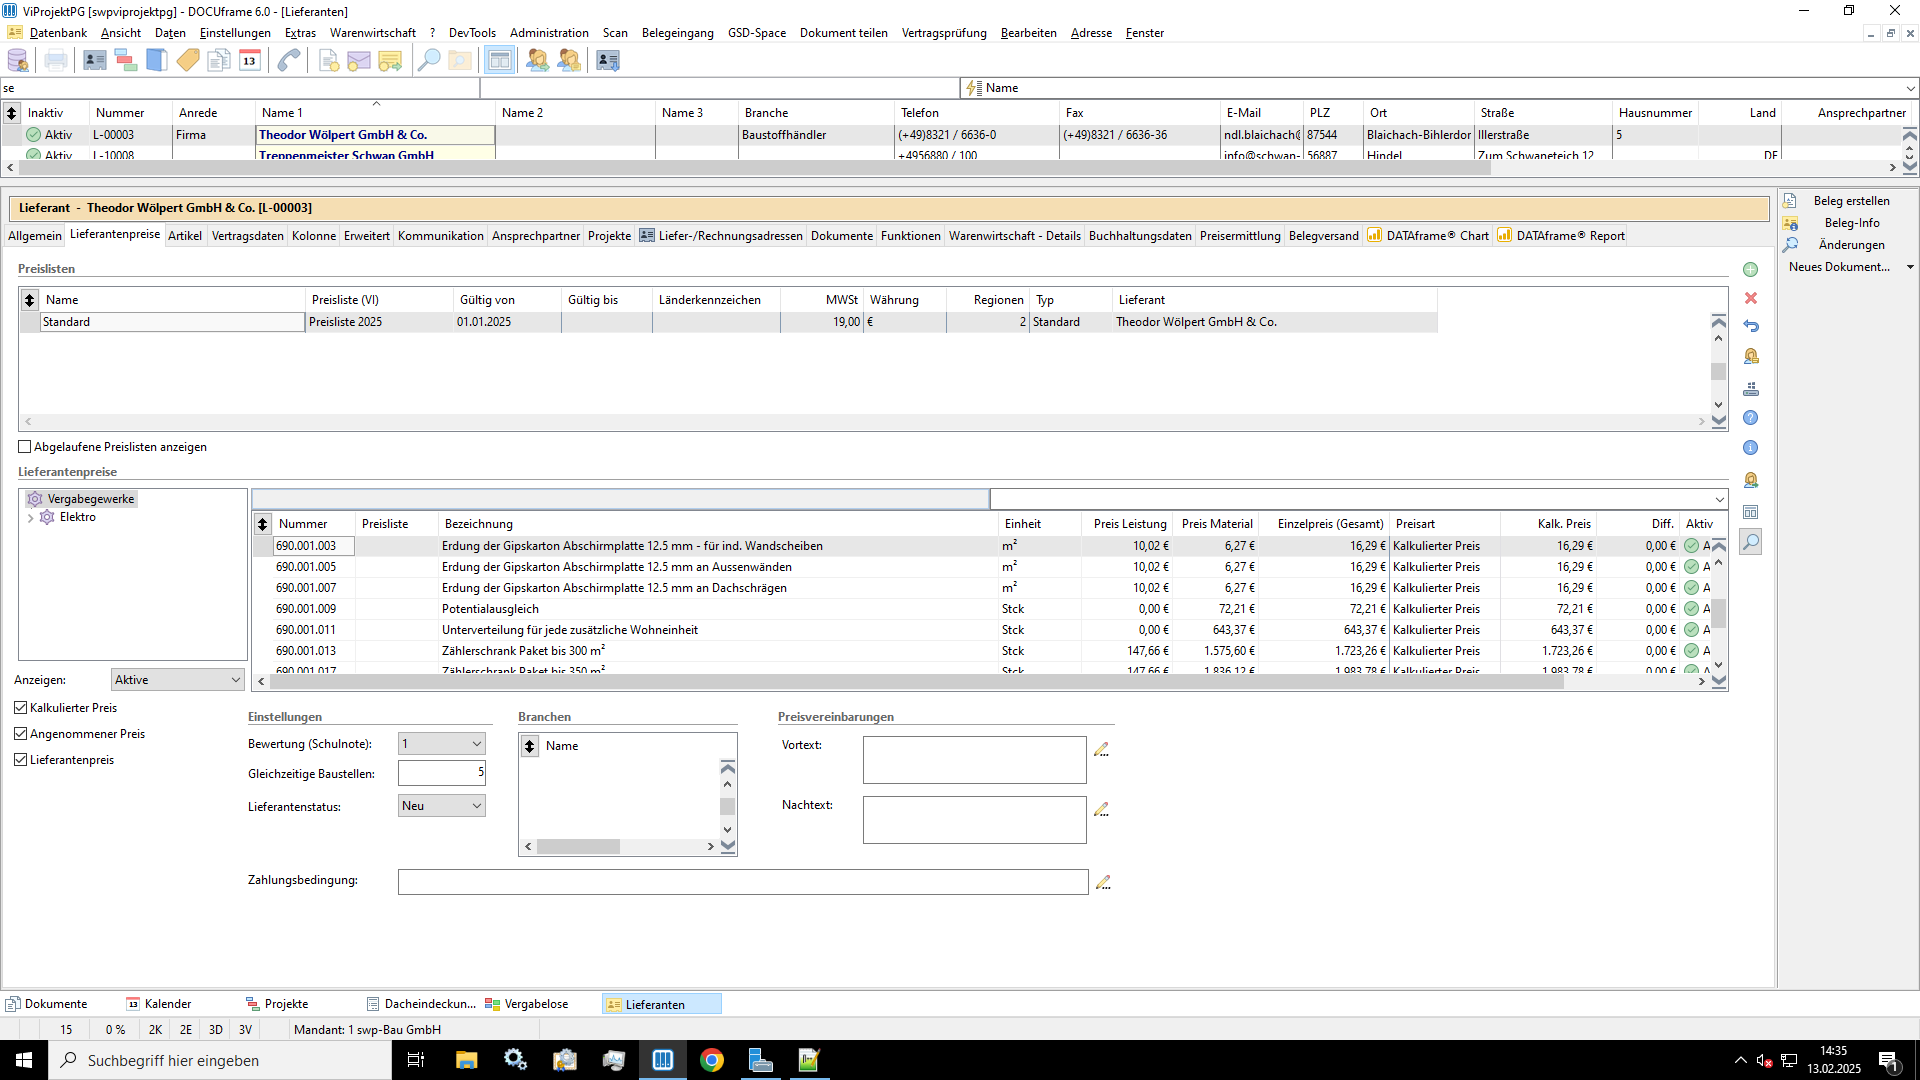This screenshot has width=1920, height=1080.
Task: Click the new document toolbar icon
Action: click(x=329, y=61)
